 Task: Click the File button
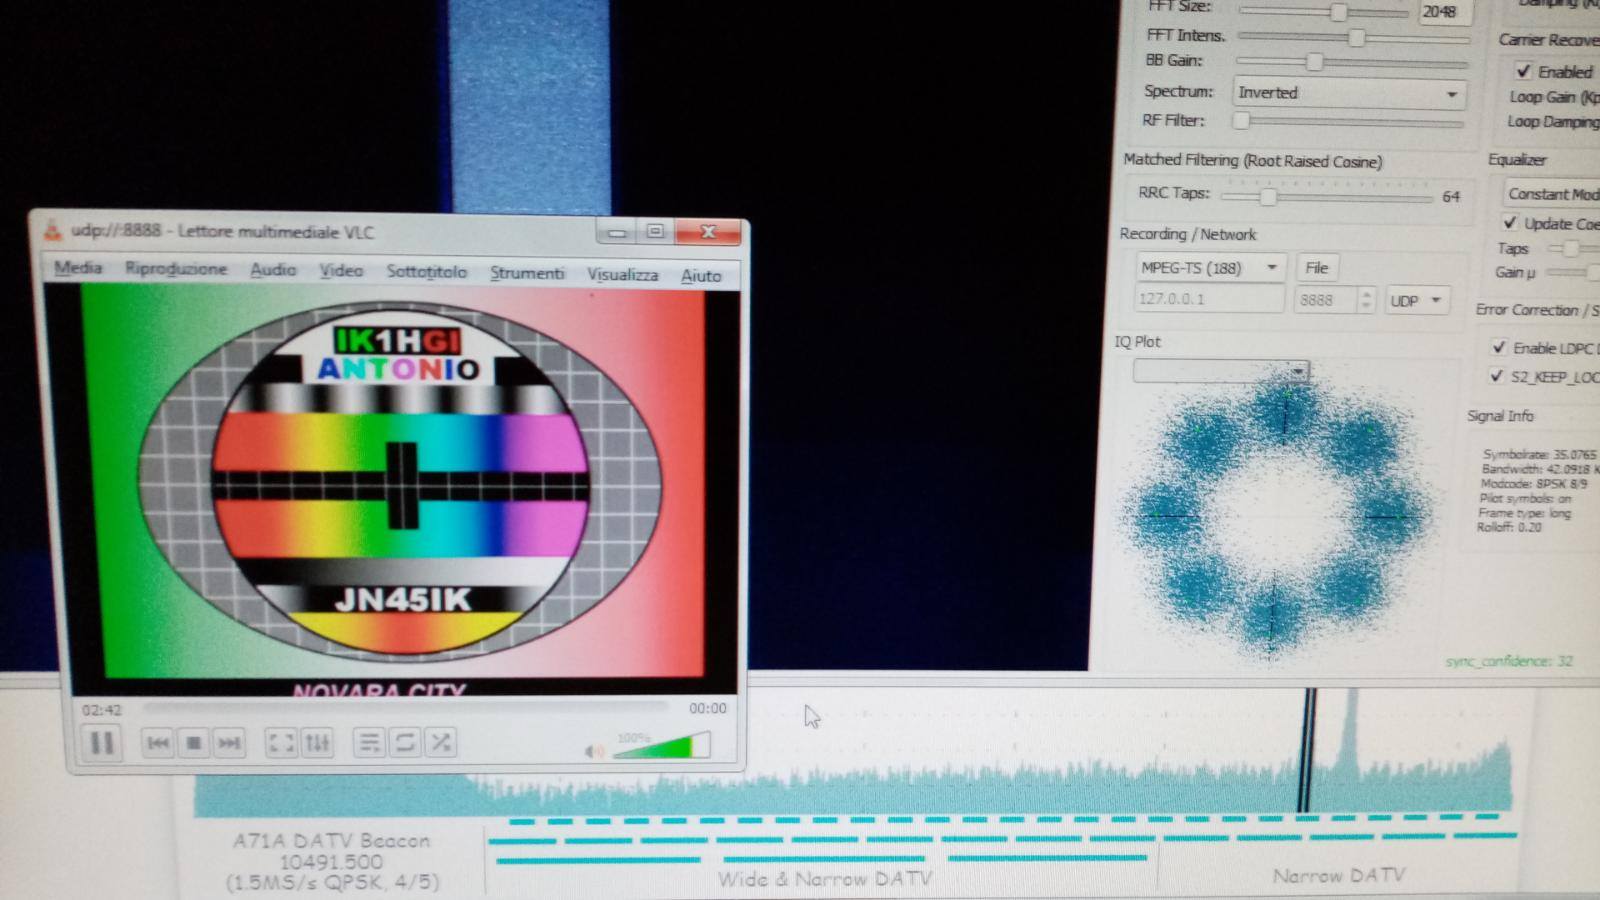[x=1317, y=268]
